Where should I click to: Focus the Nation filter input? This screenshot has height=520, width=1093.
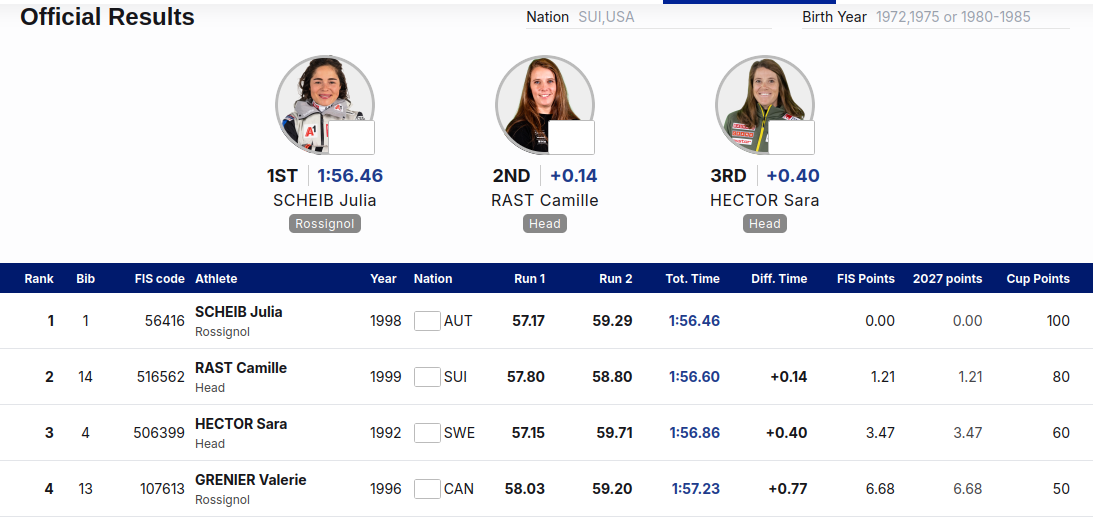tap(674, 17)
